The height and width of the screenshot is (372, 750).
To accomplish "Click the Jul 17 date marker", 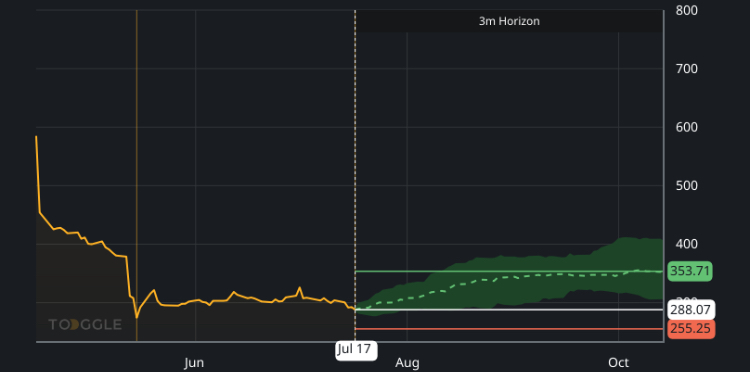I will tap(356, 350).
